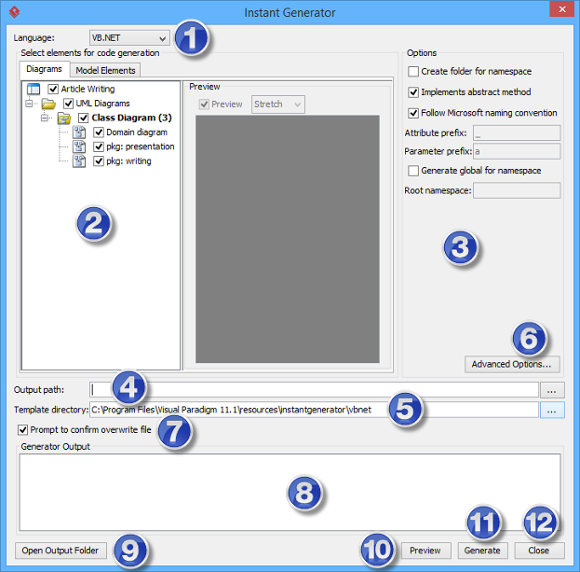Click the Attribute prefix field
The width and height of the screenshot is (580, 572).
tap(517, 133)
